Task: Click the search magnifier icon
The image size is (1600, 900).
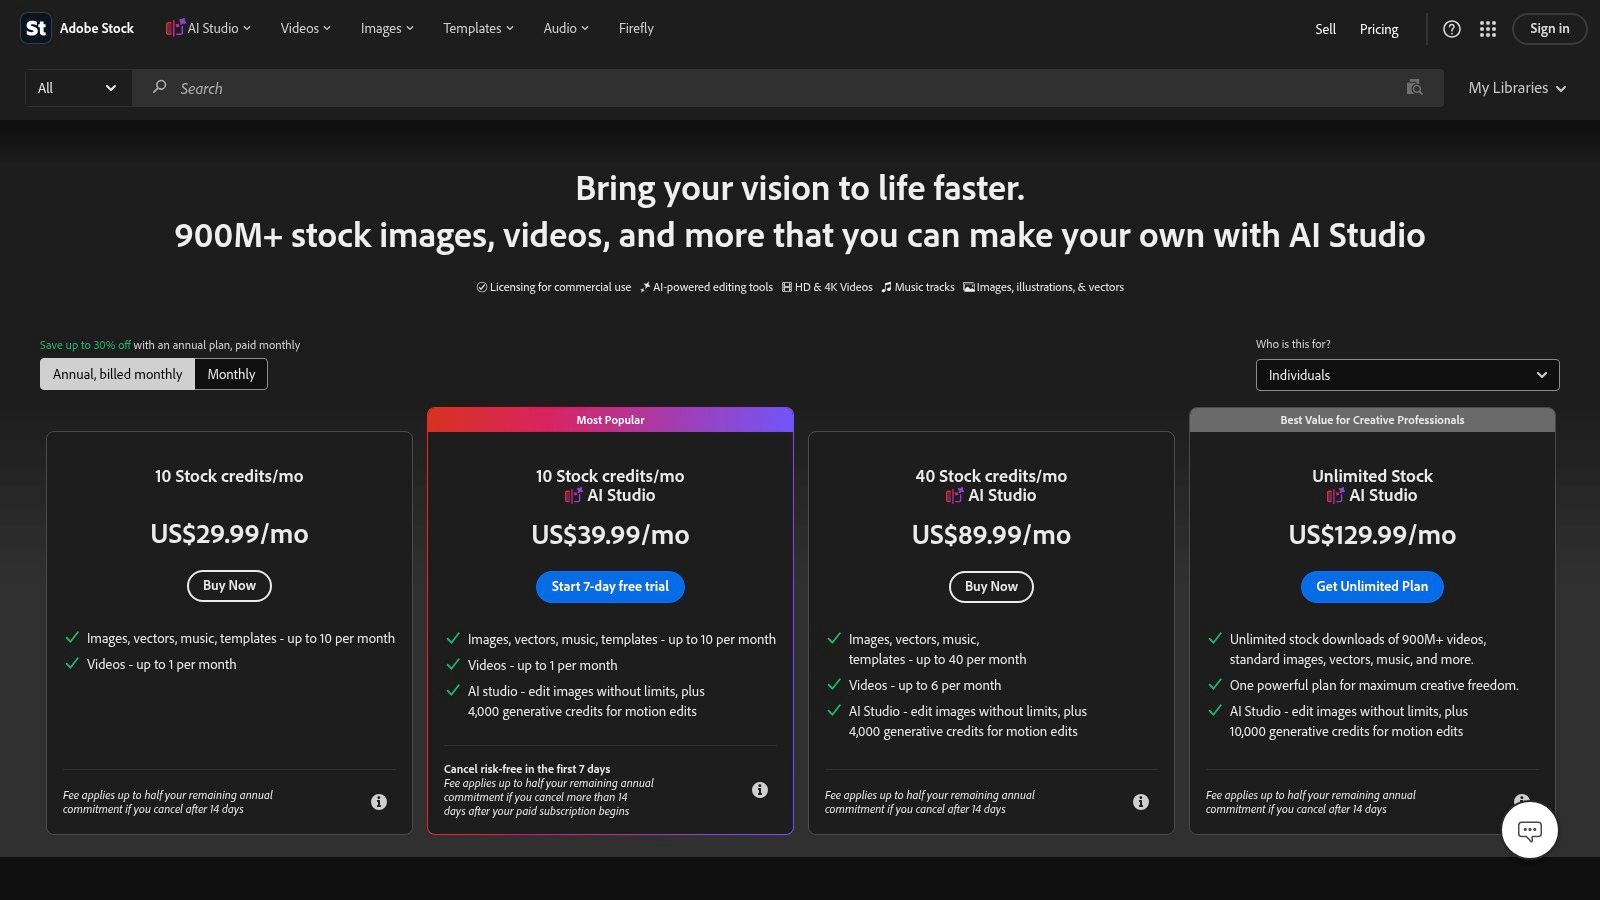Action: (x=159, y=88)
